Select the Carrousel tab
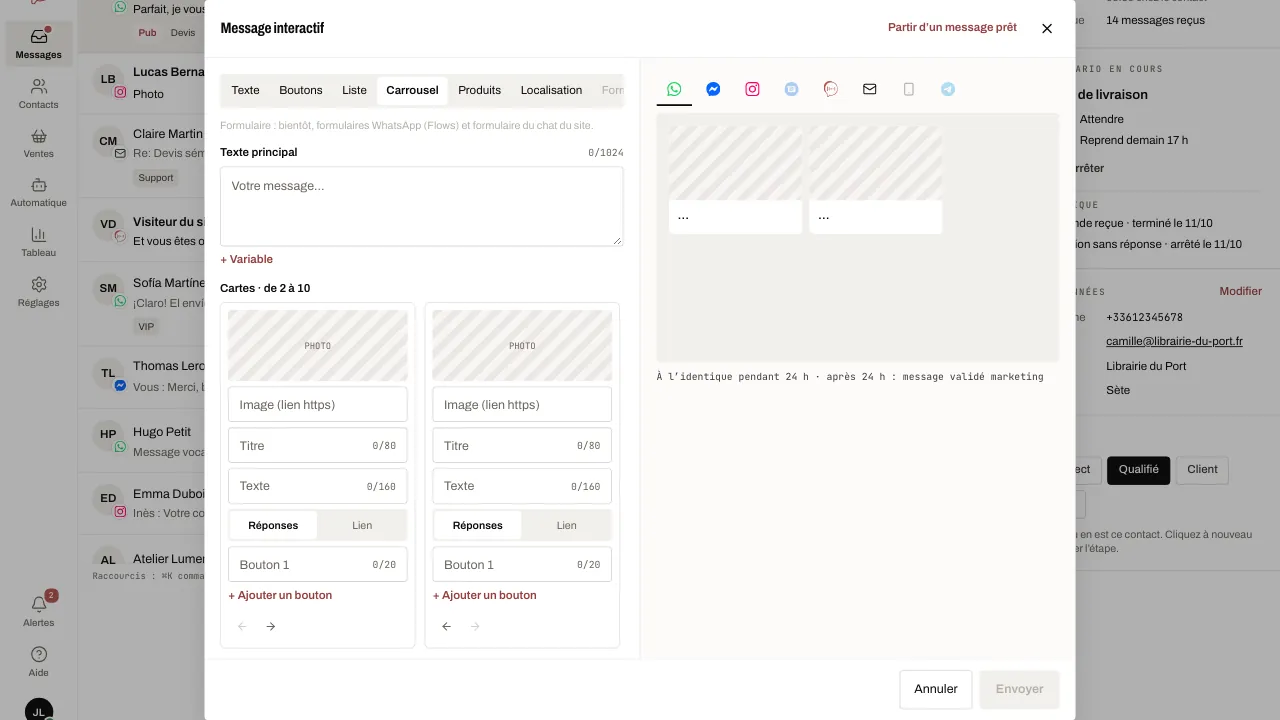The image size is (1280, 720). click(x=412, y=90)
